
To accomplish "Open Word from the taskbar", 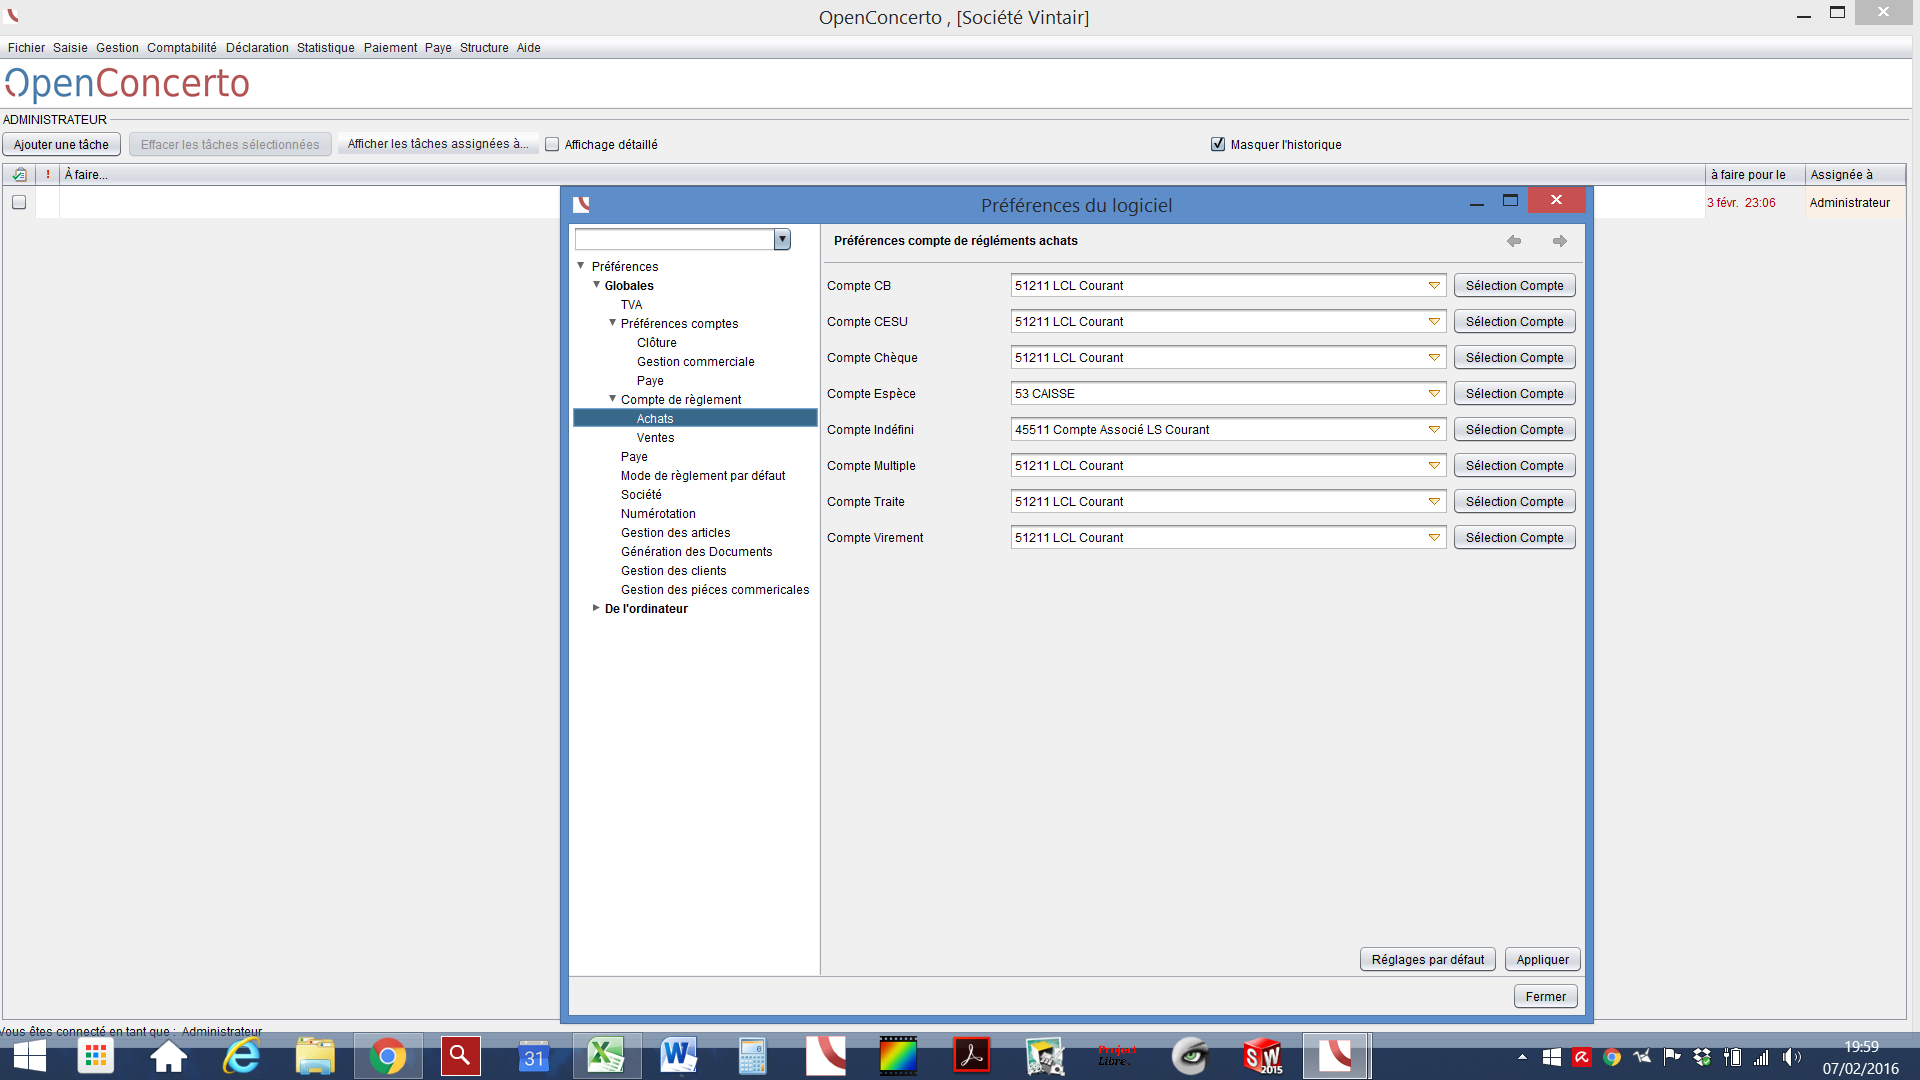I will [x=678, y=1056].
